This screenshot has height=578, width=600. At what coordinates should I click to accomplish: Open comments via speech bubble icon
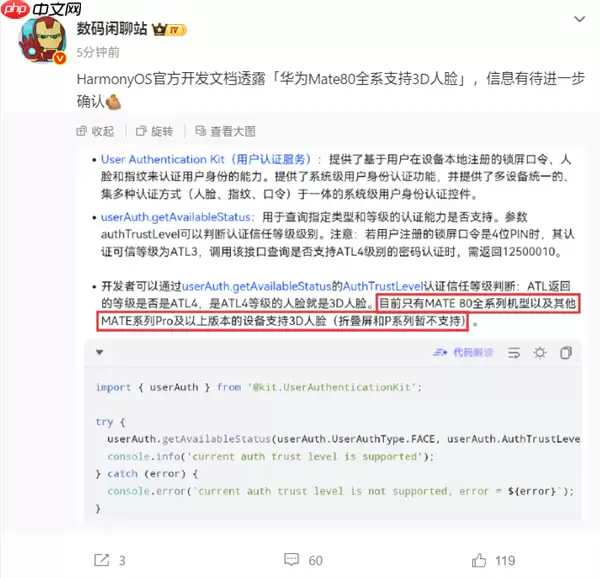click(x=292, y=560)
